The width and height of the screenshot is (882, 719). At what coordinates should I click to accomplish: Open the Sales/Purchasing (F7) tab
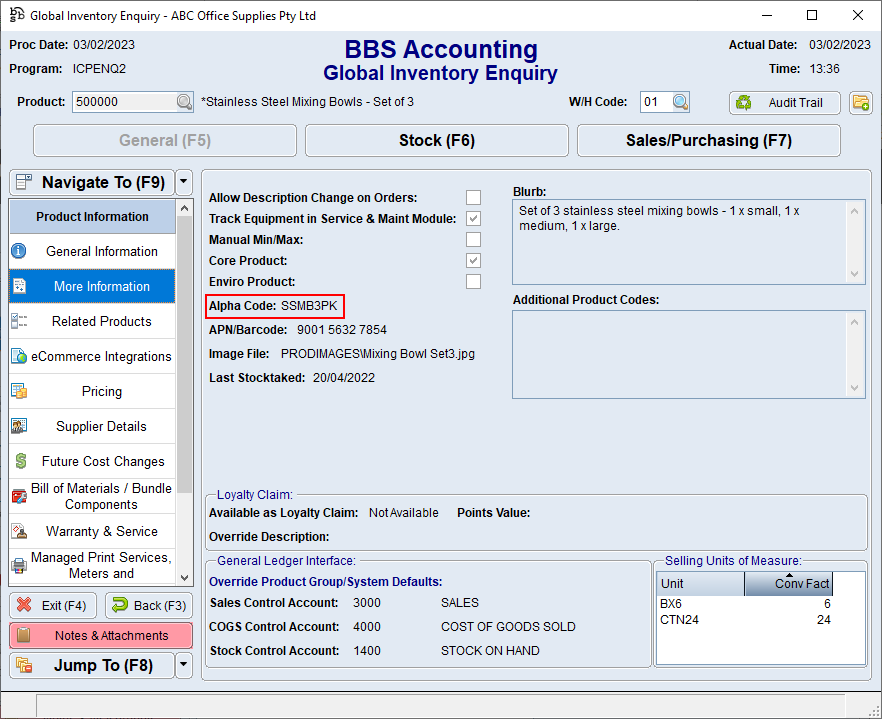tap(708, 140)
